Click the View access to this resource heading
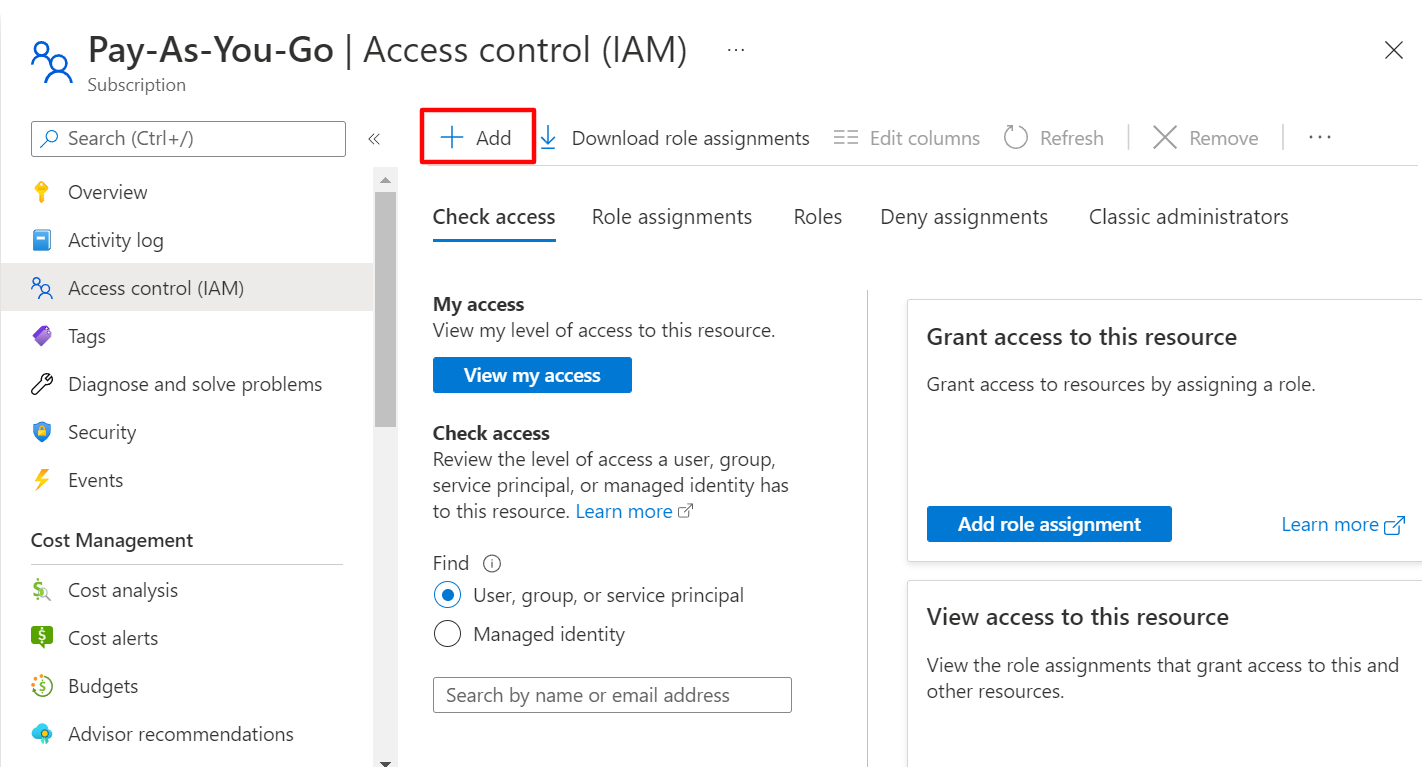 (x=1078, y=617)
